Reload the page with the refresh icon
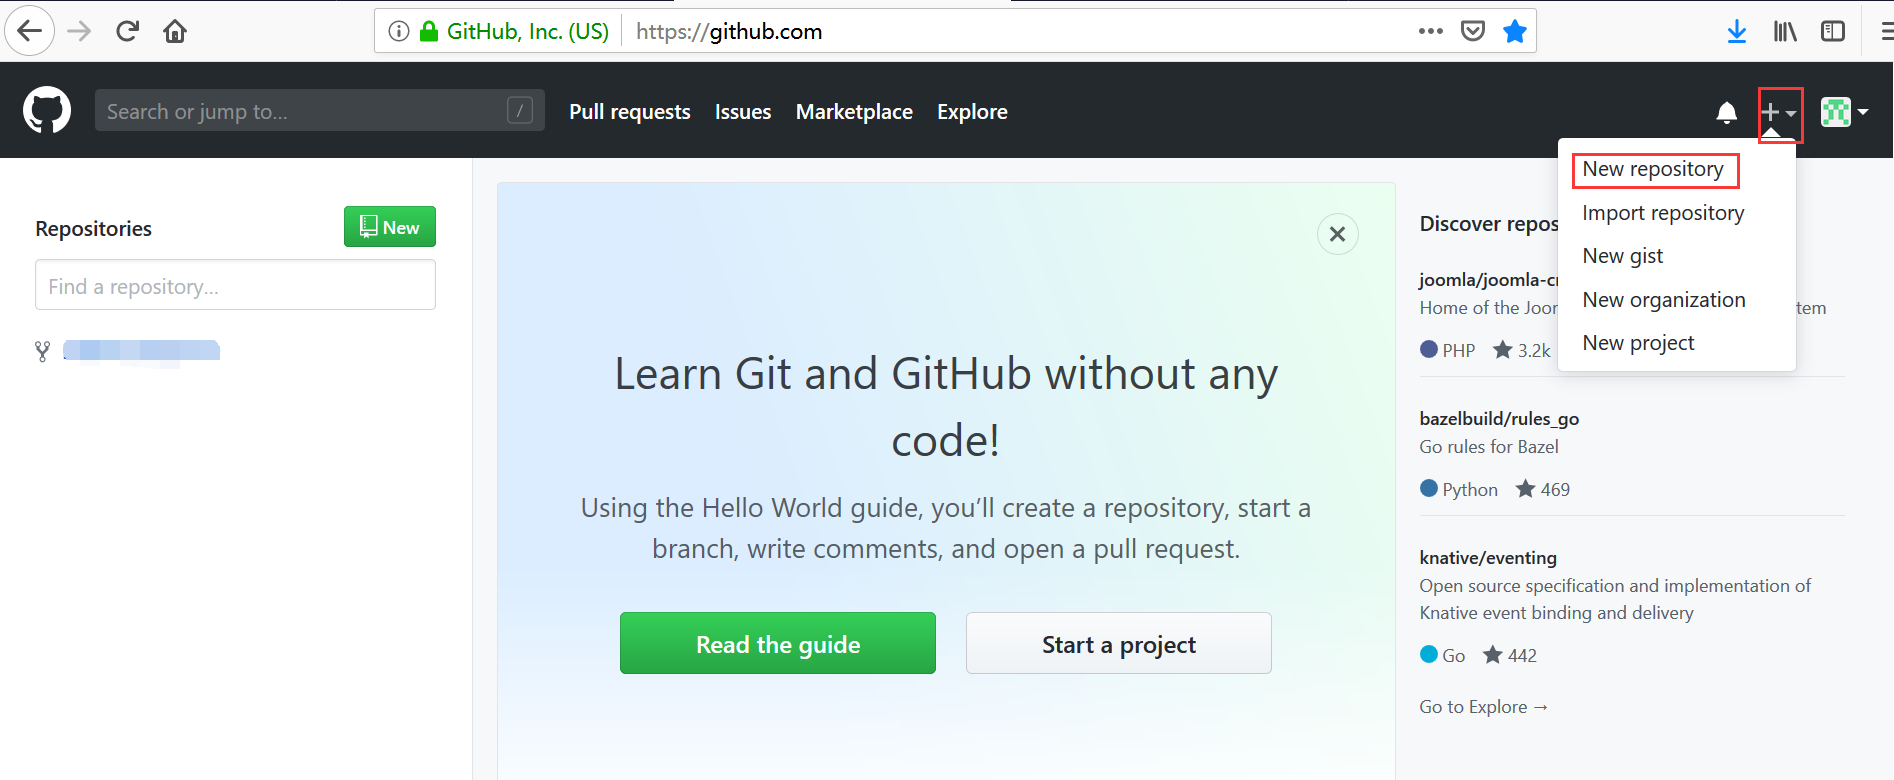This screenshot has width=1894, height=780. click(x=127, y=31)
